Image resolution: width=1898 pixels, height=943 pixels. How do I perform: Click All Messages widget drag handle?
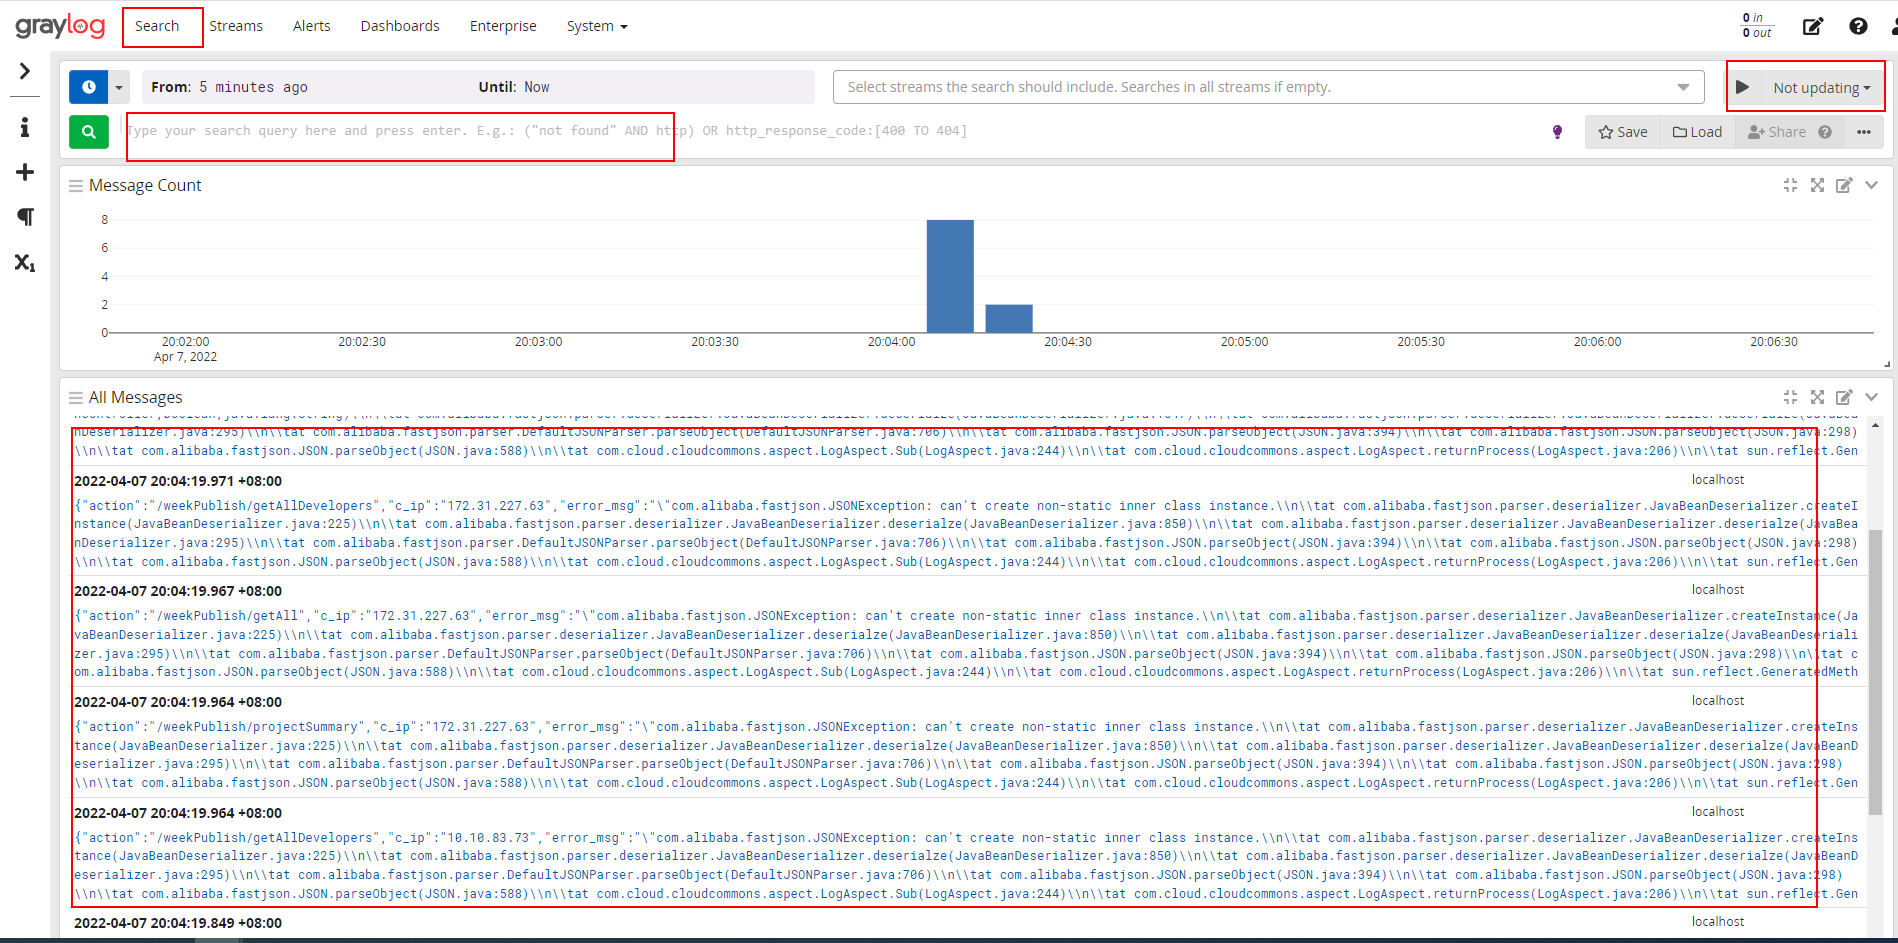pos(76,398)
